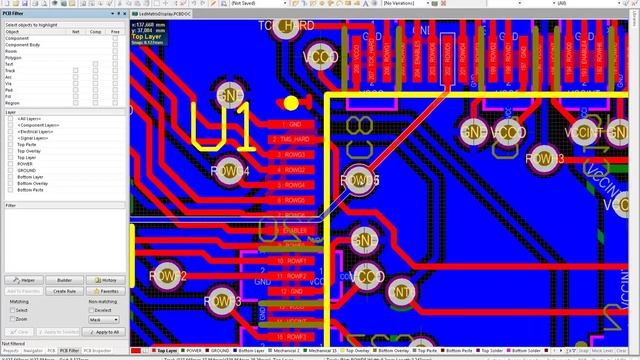Image resolution: width=640 pixels, height=360 pixels.
Task: Tick the <Signal Layers> checkbox
Action: tap(10, 138)
